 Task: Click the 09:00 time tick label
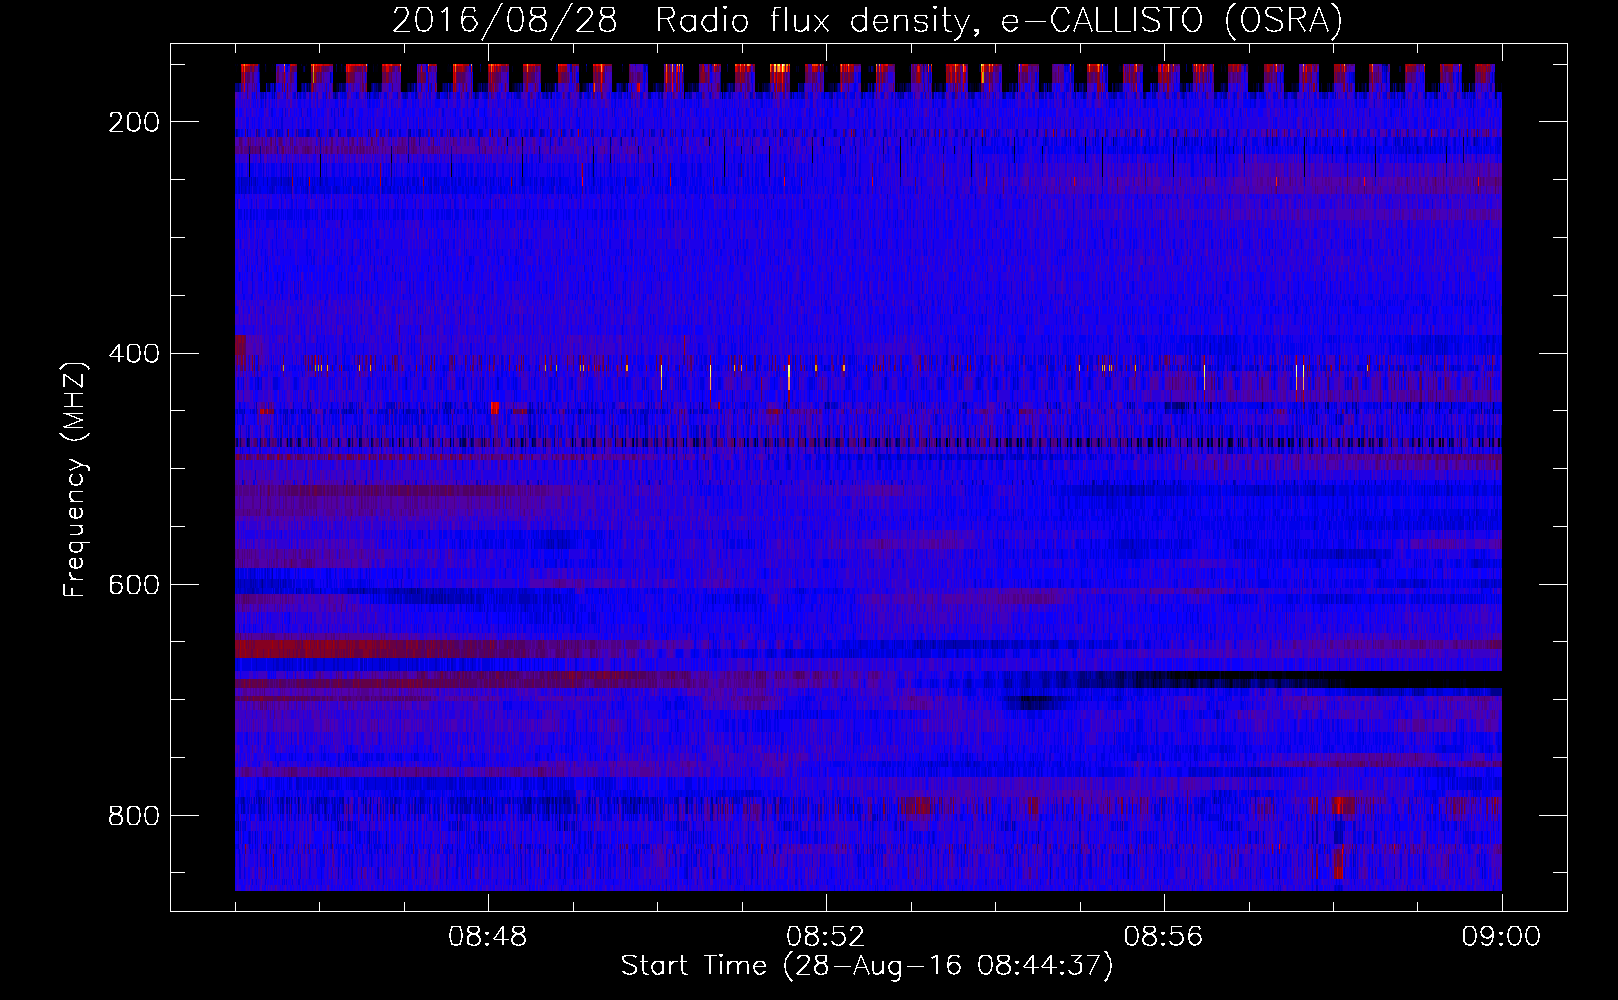point(1501,937)
